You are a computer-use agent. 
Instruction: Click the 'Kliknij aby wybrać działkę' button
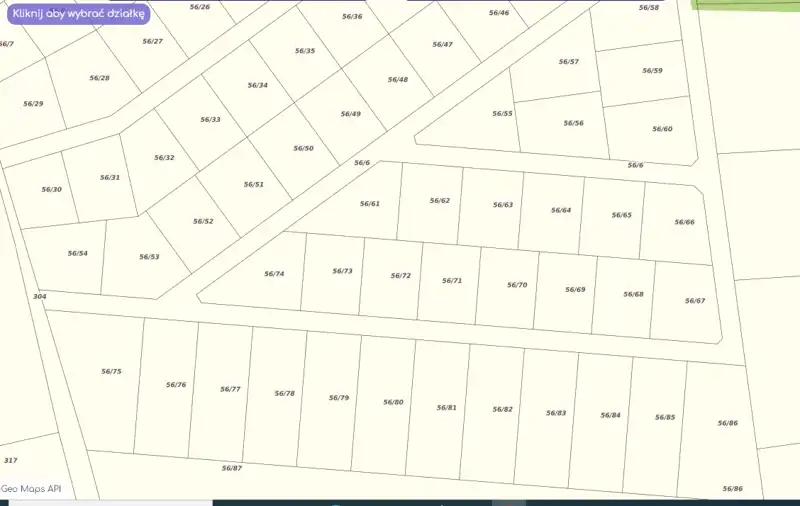79,14
